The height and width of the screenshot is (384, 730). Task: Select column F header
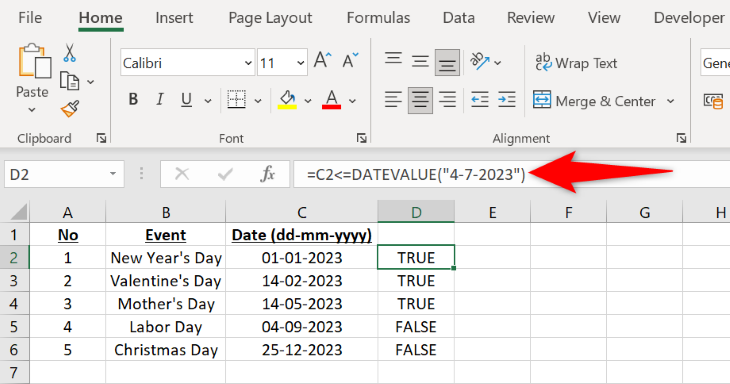pos(568,212)
